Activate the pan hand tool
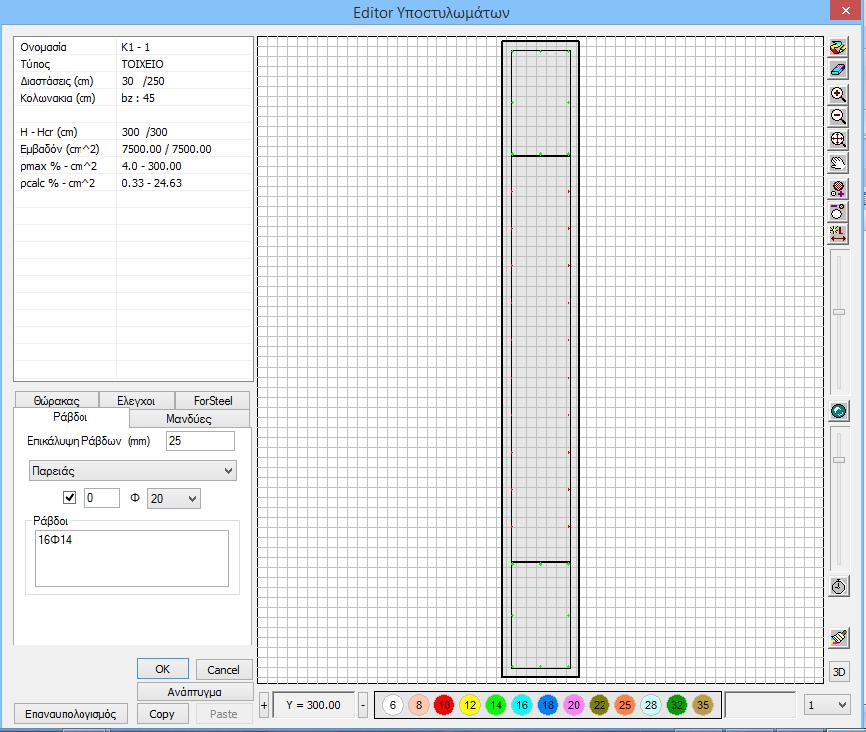The image size is (866, 732). click(838, 162)
